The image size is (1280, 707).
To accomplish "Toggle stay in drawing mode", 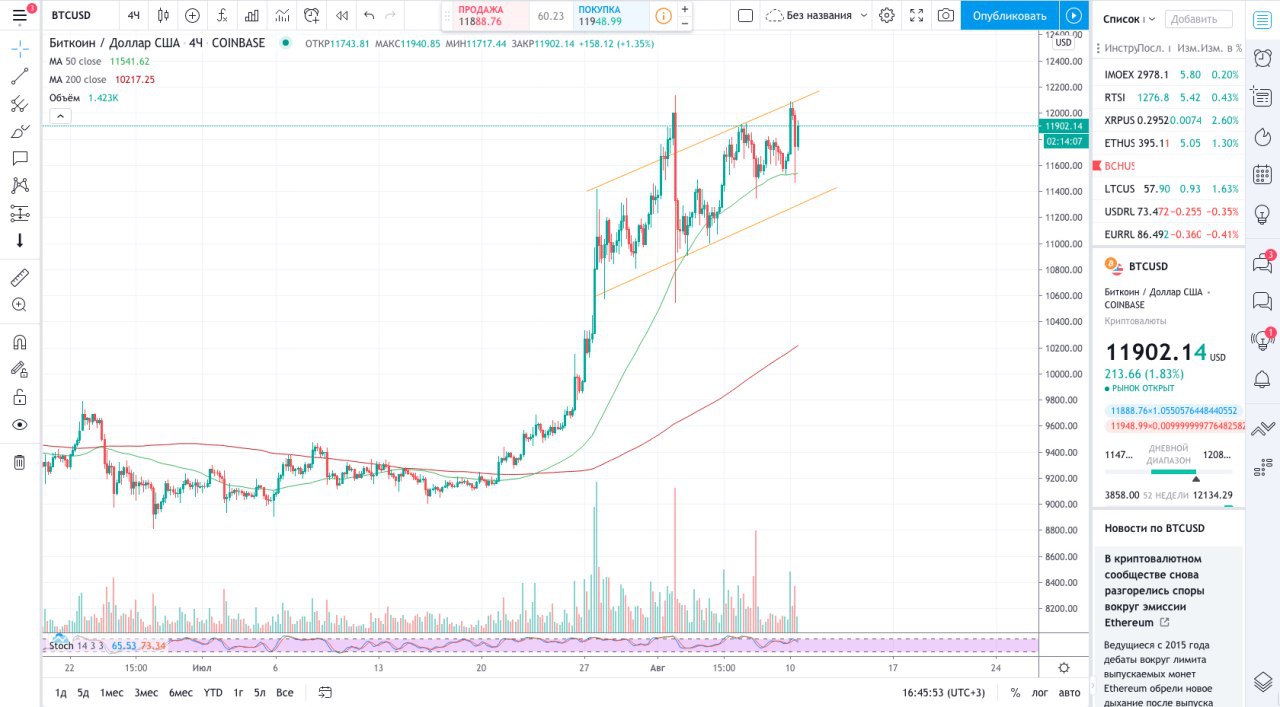I will point(19,369).
